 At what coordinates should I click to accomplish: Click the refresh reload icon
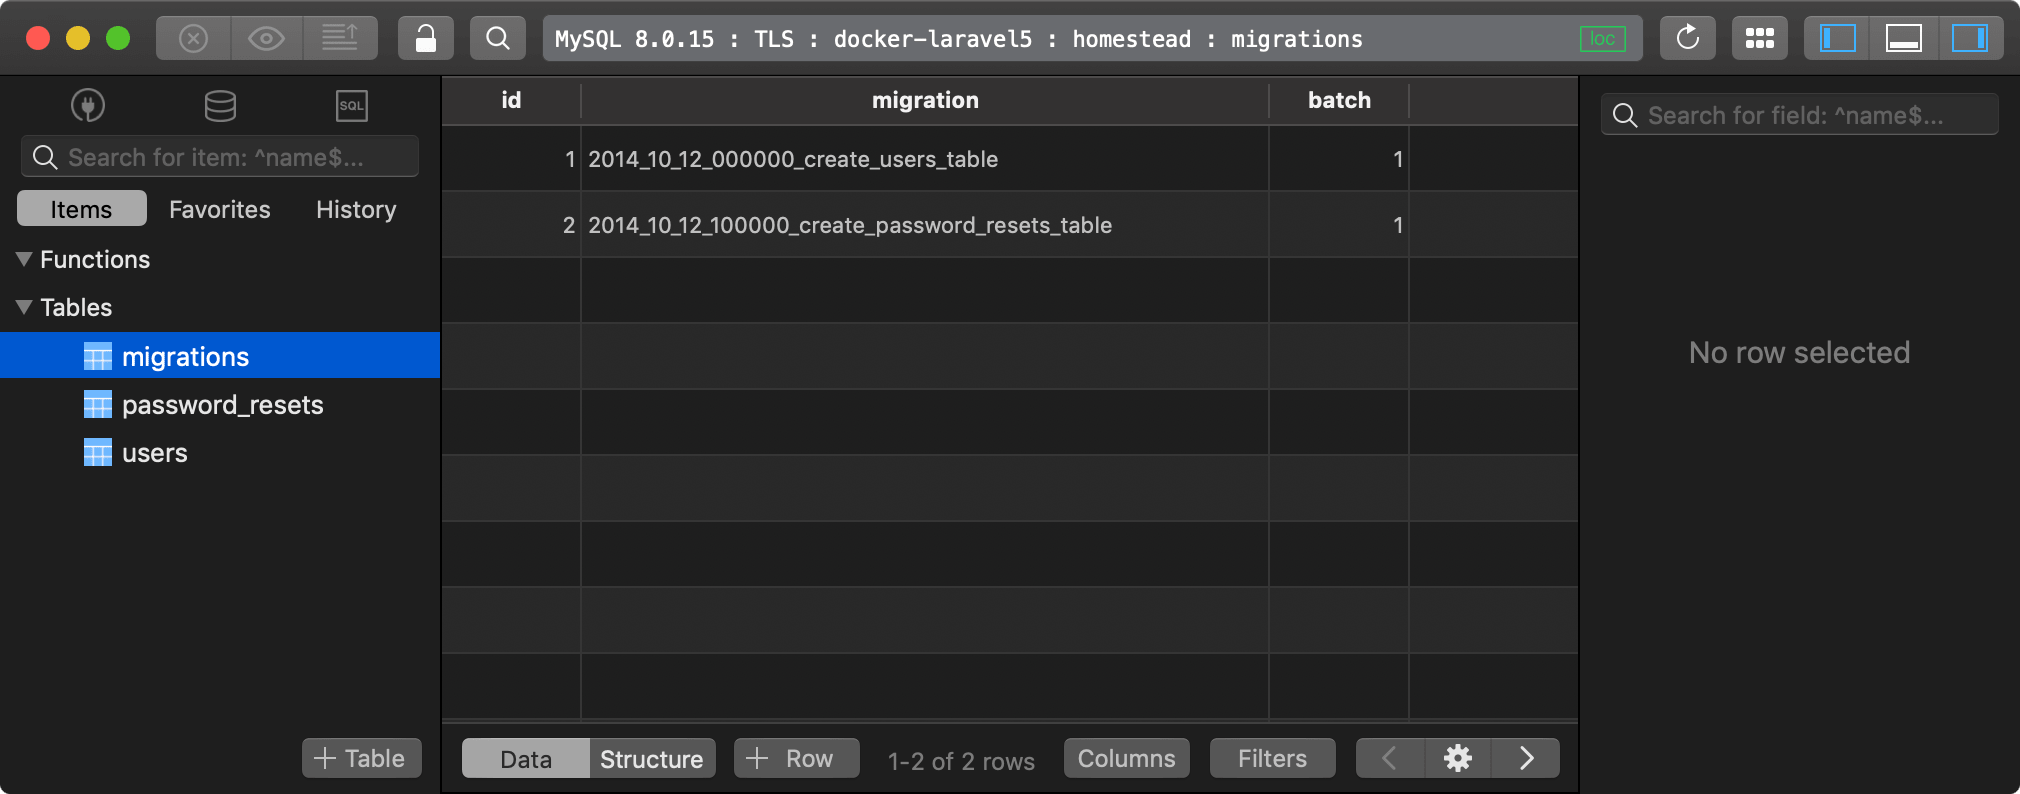click(x=1688, y=39)
